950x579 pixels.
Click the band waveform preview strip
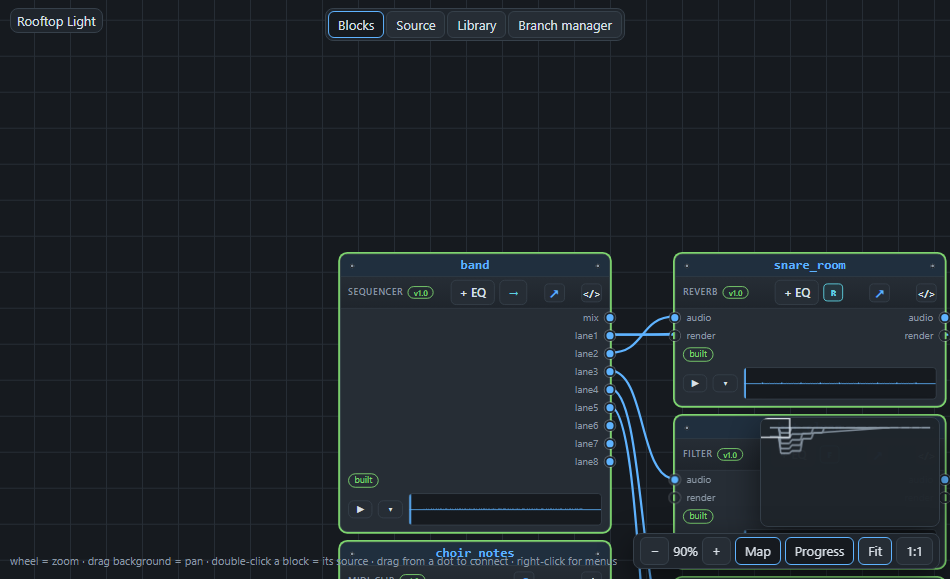(x=505, y=509)
